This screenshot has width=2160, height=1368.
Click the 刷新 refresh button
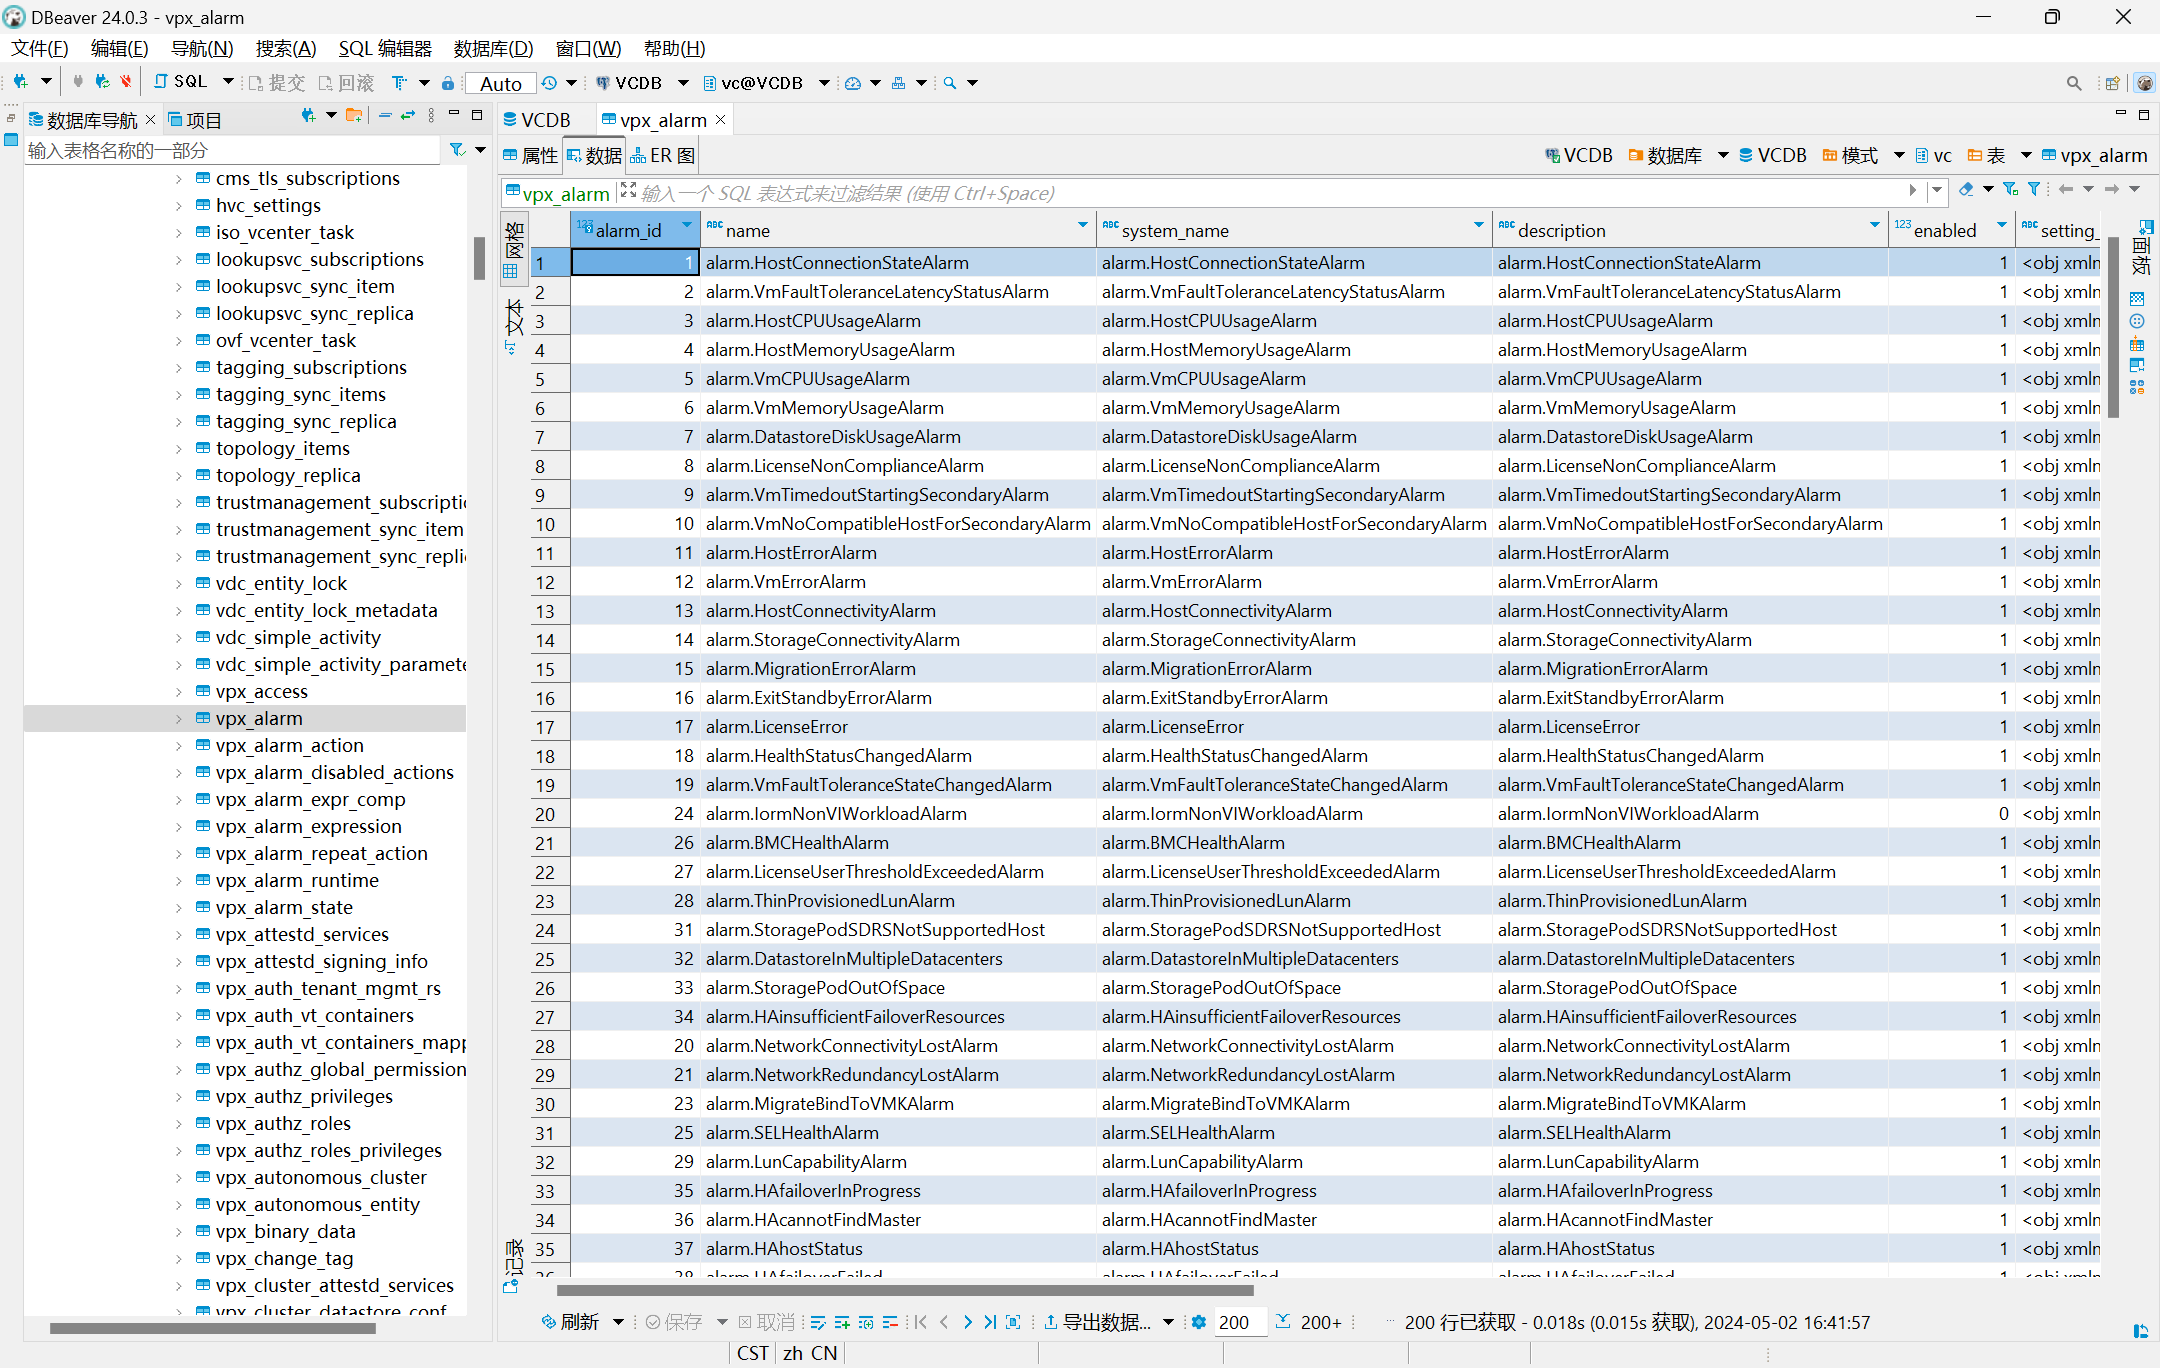click(570, 1322)
